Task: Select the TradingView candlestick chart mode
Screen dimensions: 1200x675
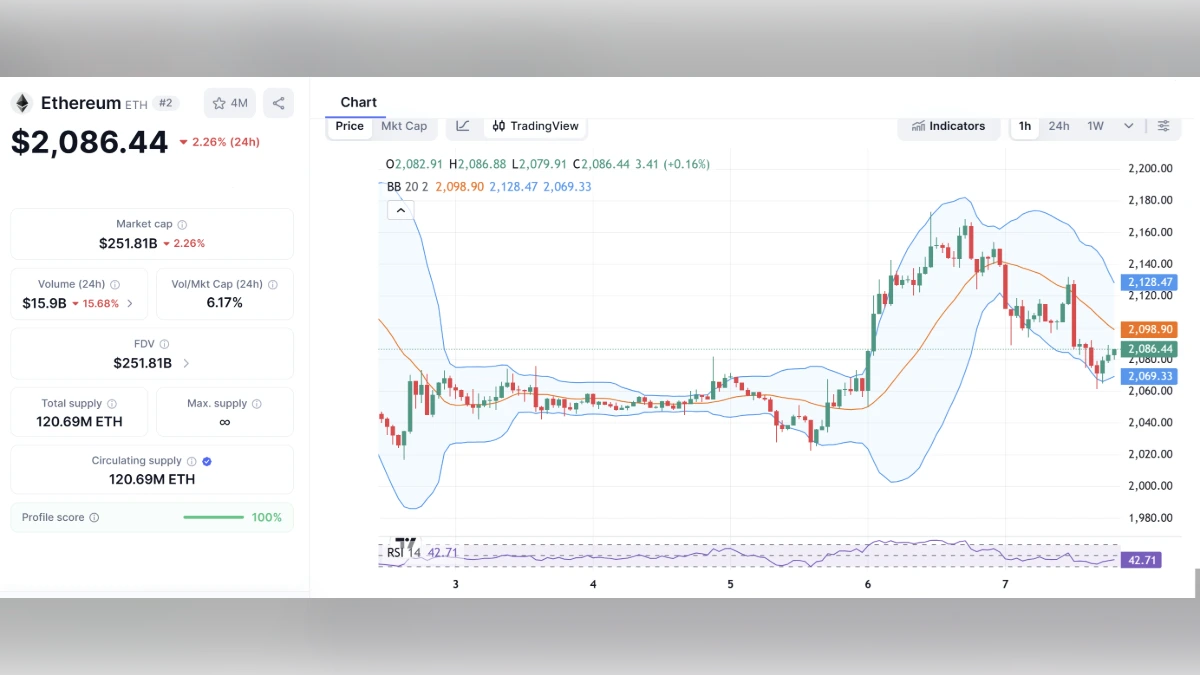Action: point(535,126)
